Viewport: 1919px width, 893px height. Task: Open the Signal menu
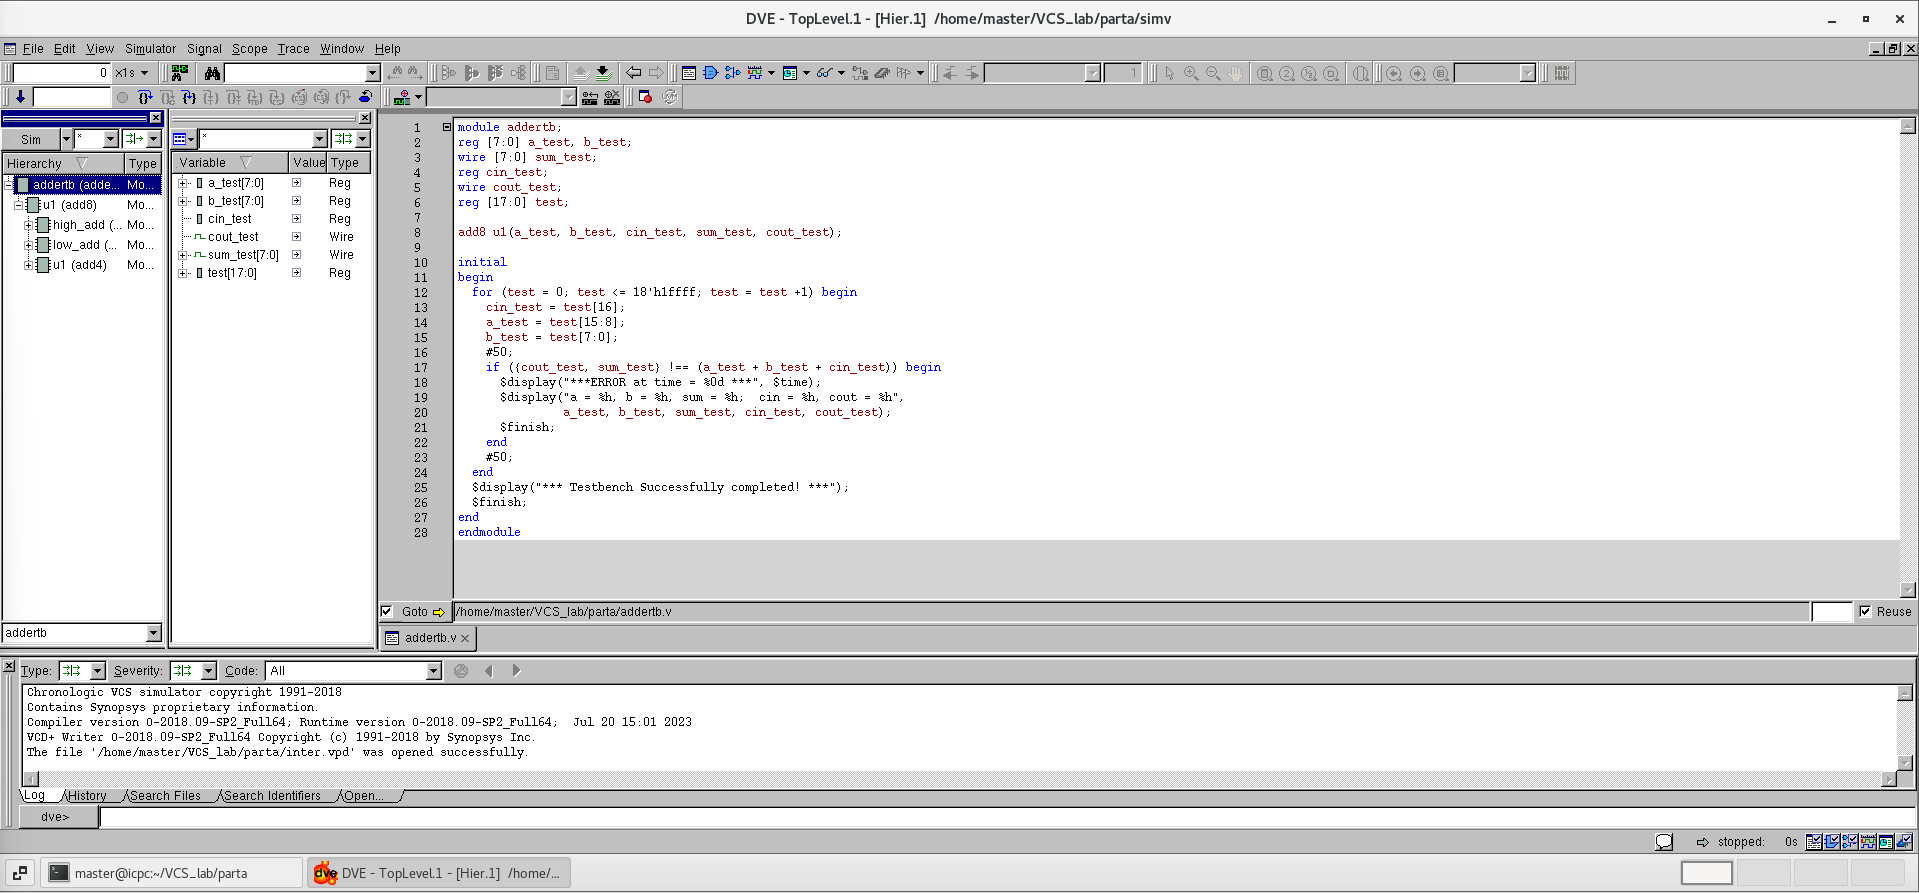[x=204, y=48]
